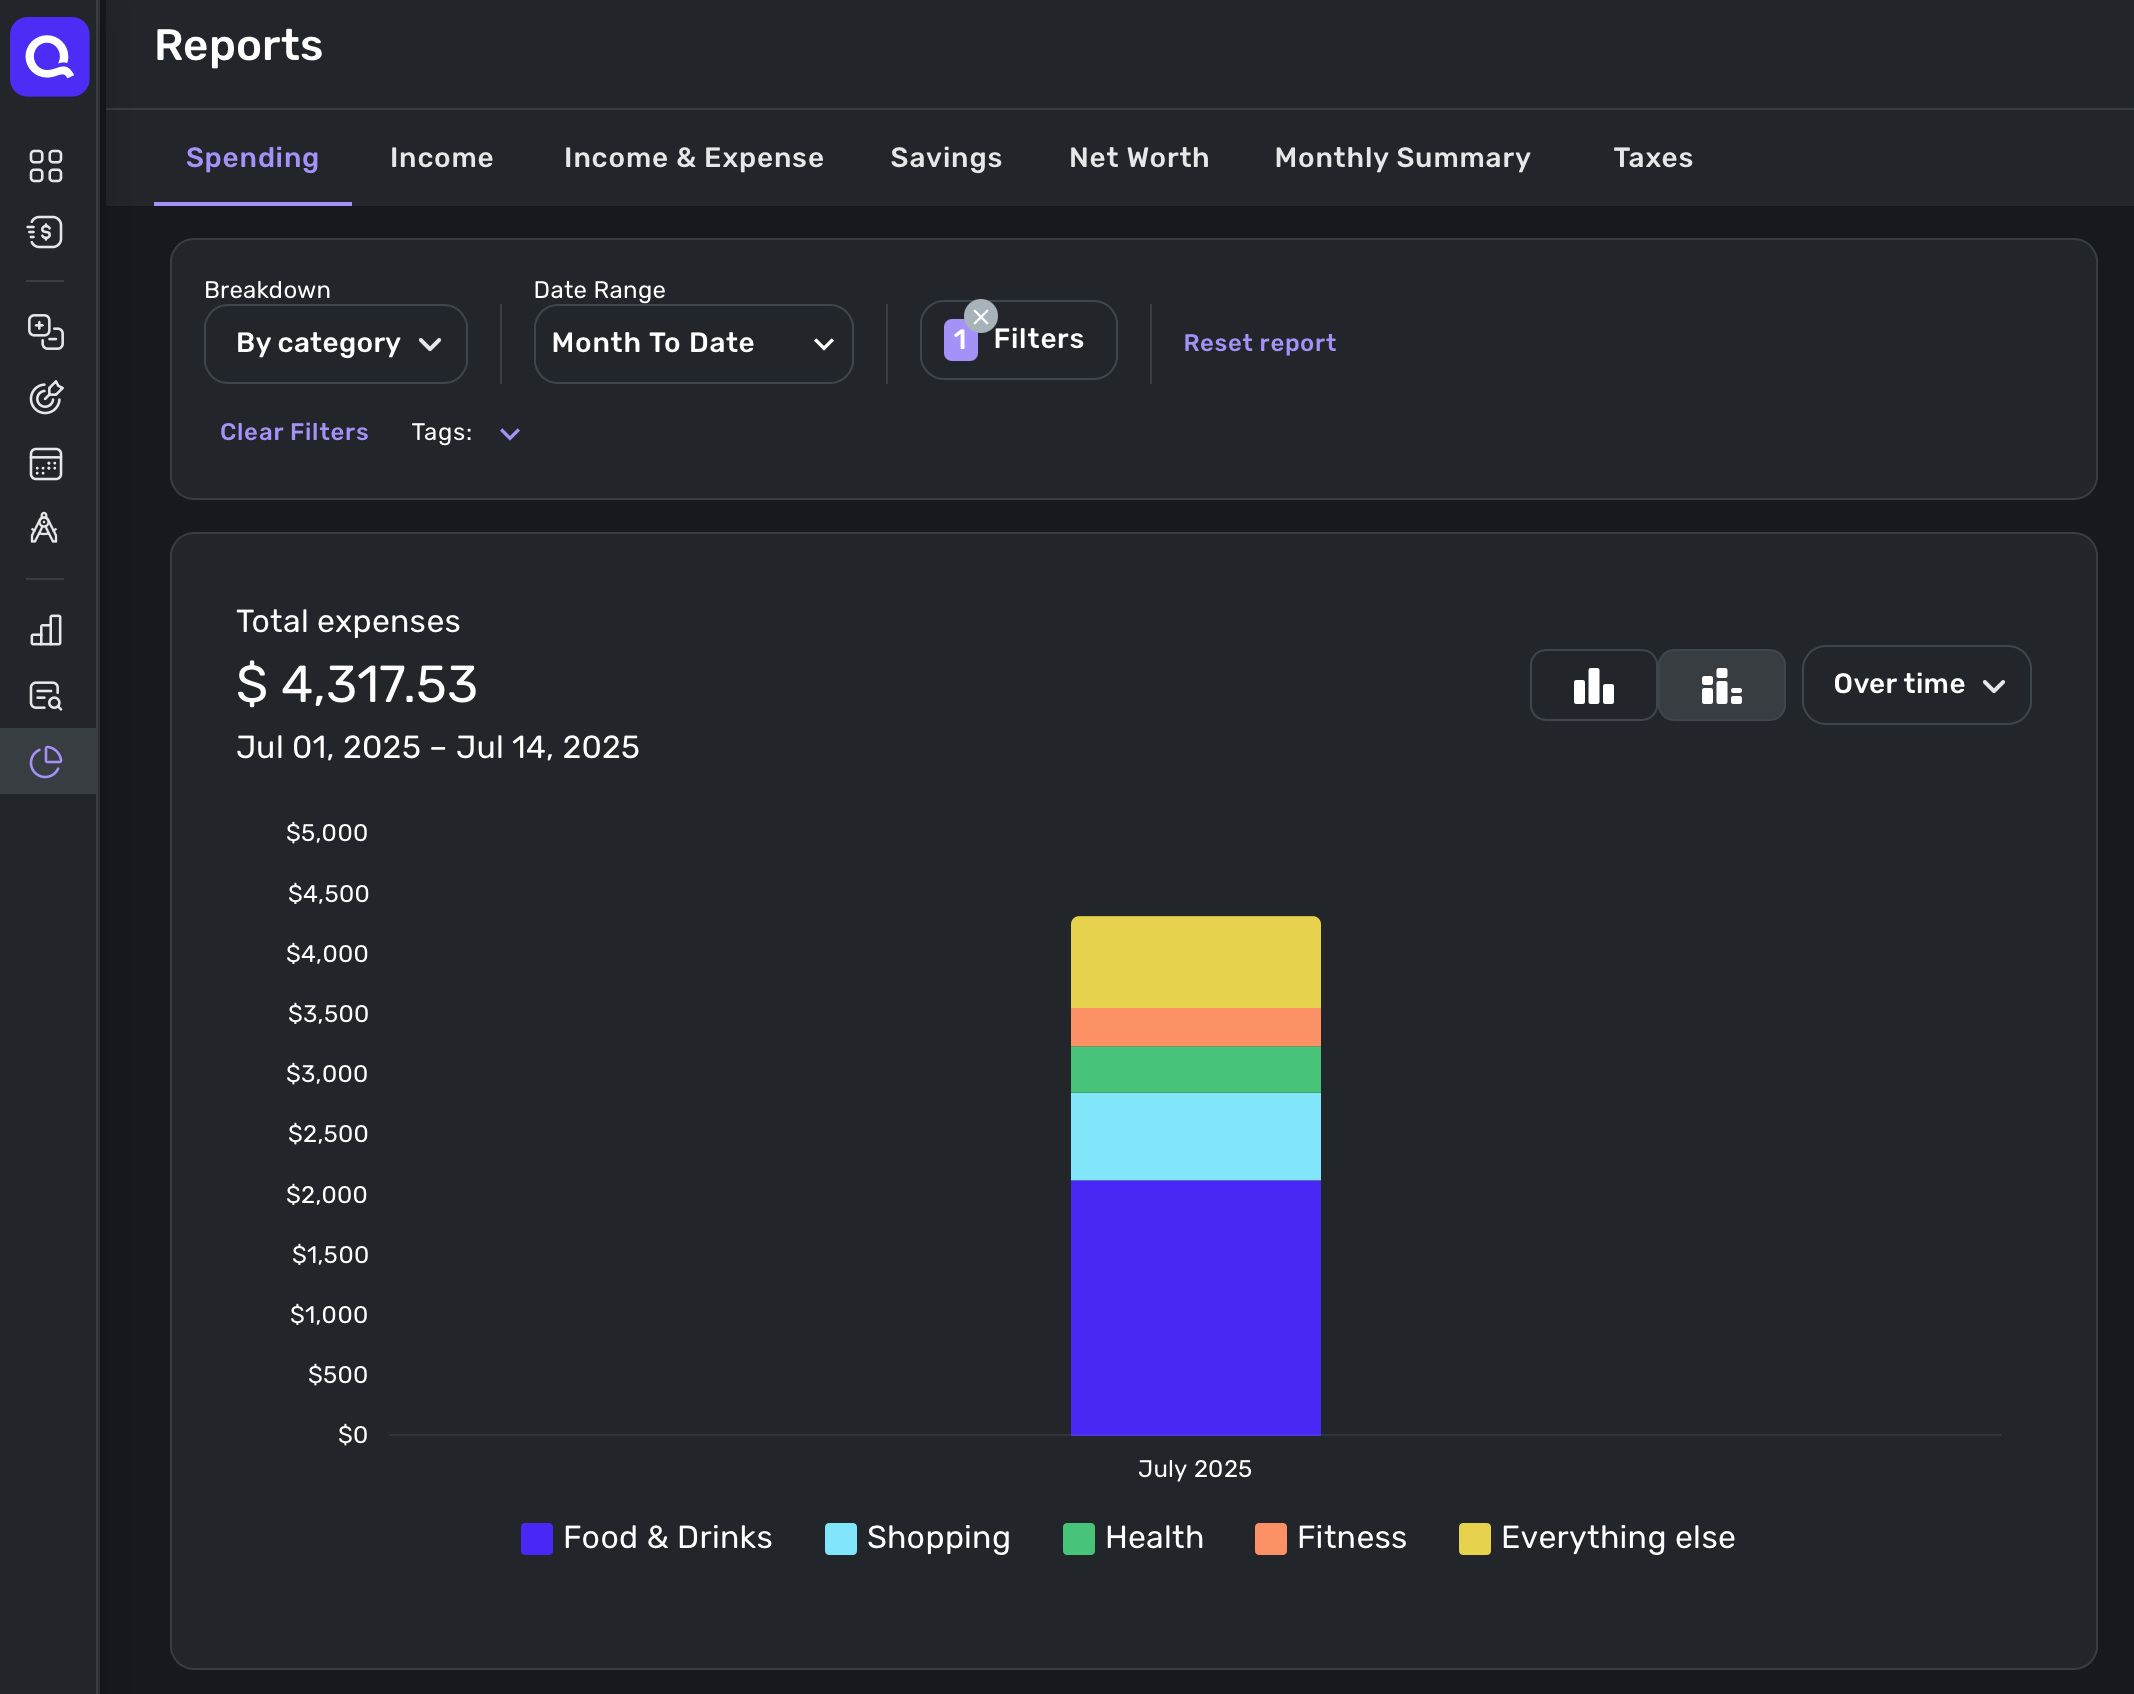Click the search transactions icon in sidebar
Viewport: 2134px width, 1694px height.
pyautogui.click(x=46, y=696)
